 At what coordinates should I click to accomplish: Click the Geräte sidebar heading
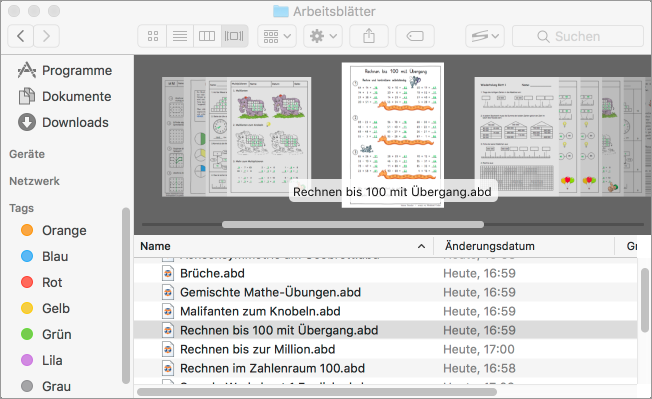pyautogui.click(x=27, y=154)
